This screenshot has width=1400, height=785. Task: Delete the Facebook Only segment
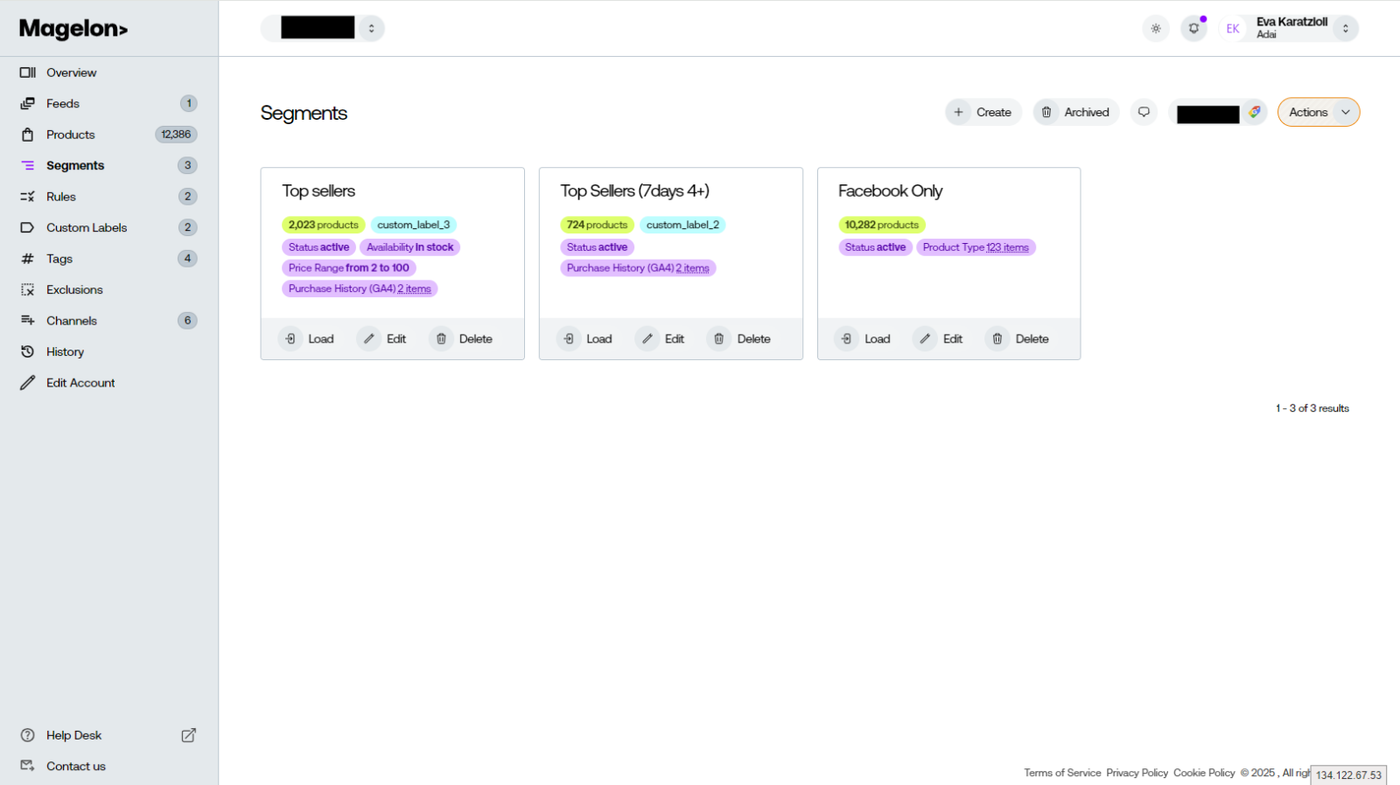click(x=1018, y=339)
